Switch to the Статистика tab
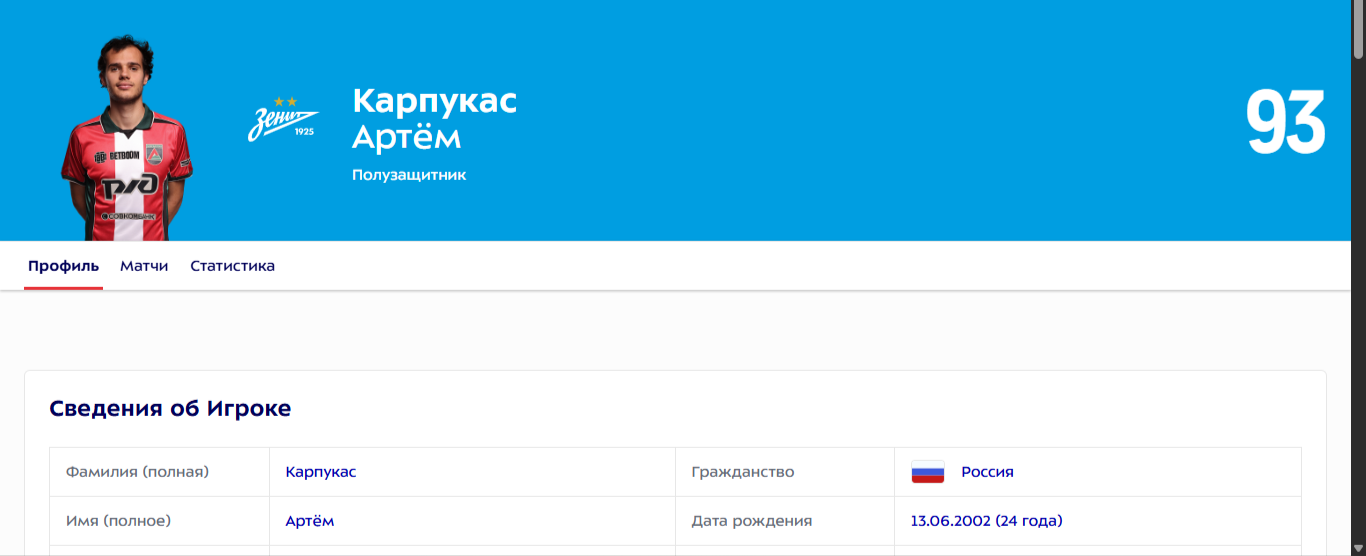1366x556 pixels. click(x=233, y=266)
